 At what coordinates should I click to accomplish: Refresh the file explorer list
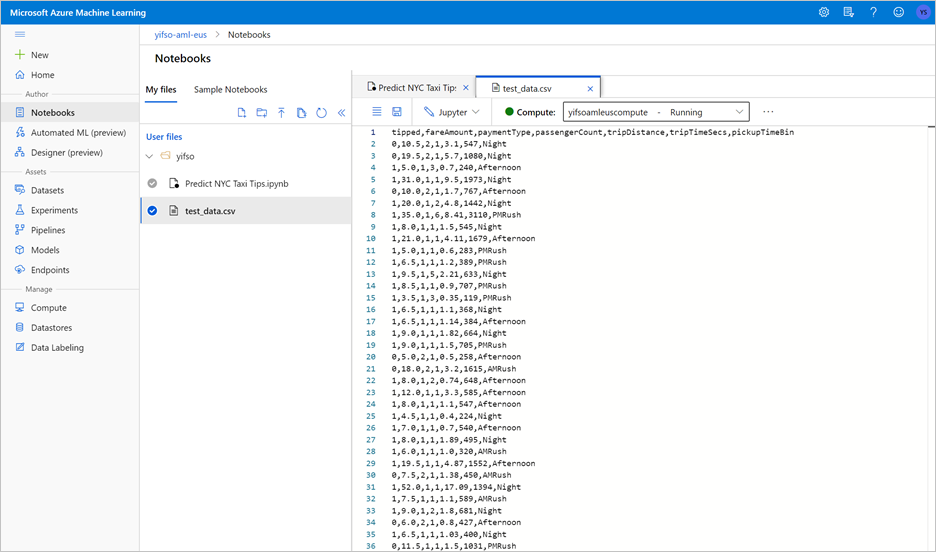321,113
